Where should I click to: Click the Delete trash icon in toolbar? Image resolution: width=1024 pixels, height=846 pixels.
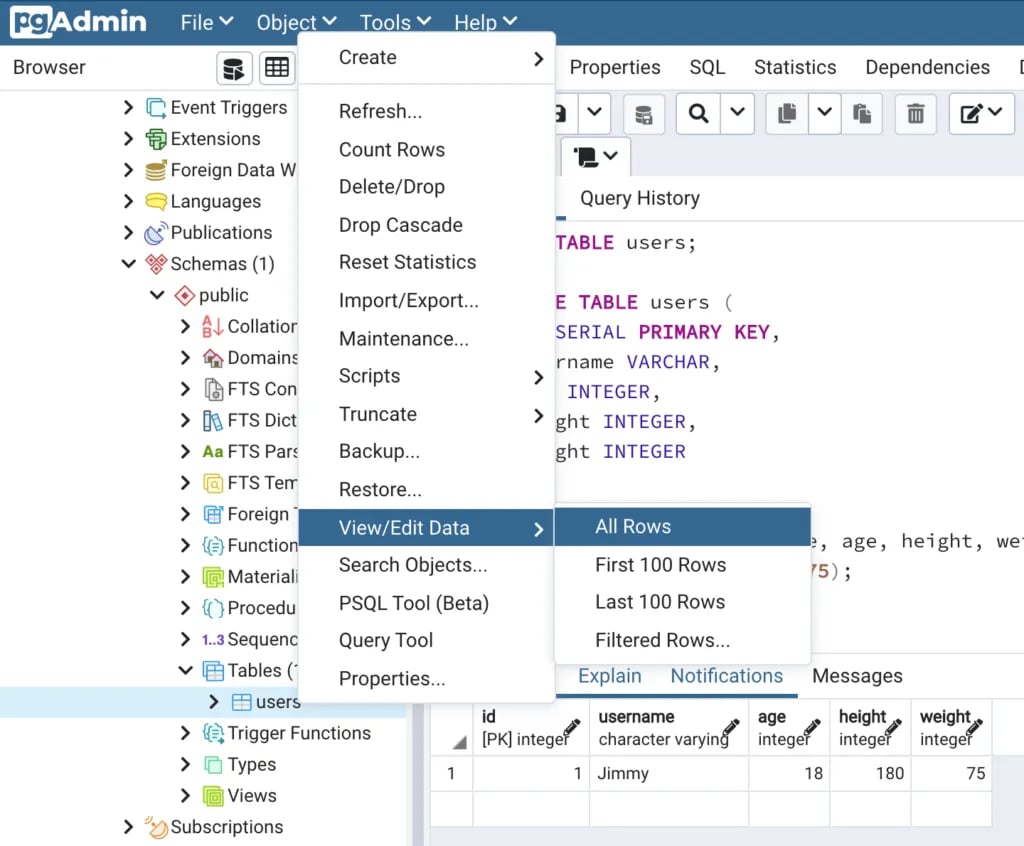(x=915, y=113)
